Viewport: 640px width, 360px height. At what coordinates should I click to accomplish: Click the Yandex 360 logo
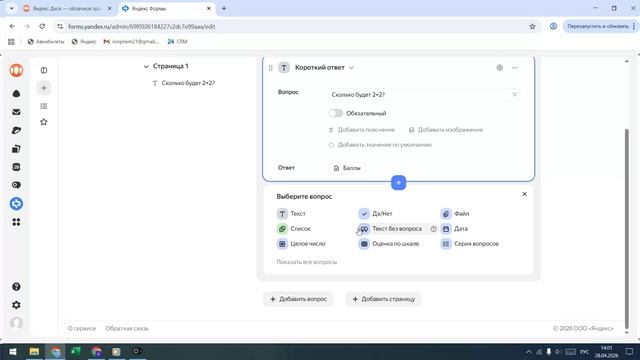point(16,70)
